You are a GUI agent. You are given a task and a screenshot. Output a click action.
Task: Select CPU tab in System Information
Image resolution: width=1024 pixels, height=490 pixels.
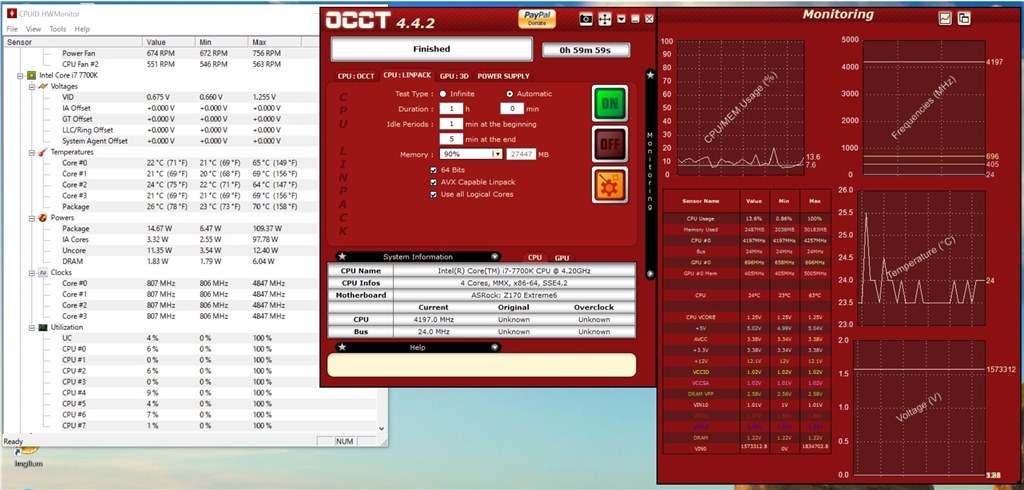[535, 257]
